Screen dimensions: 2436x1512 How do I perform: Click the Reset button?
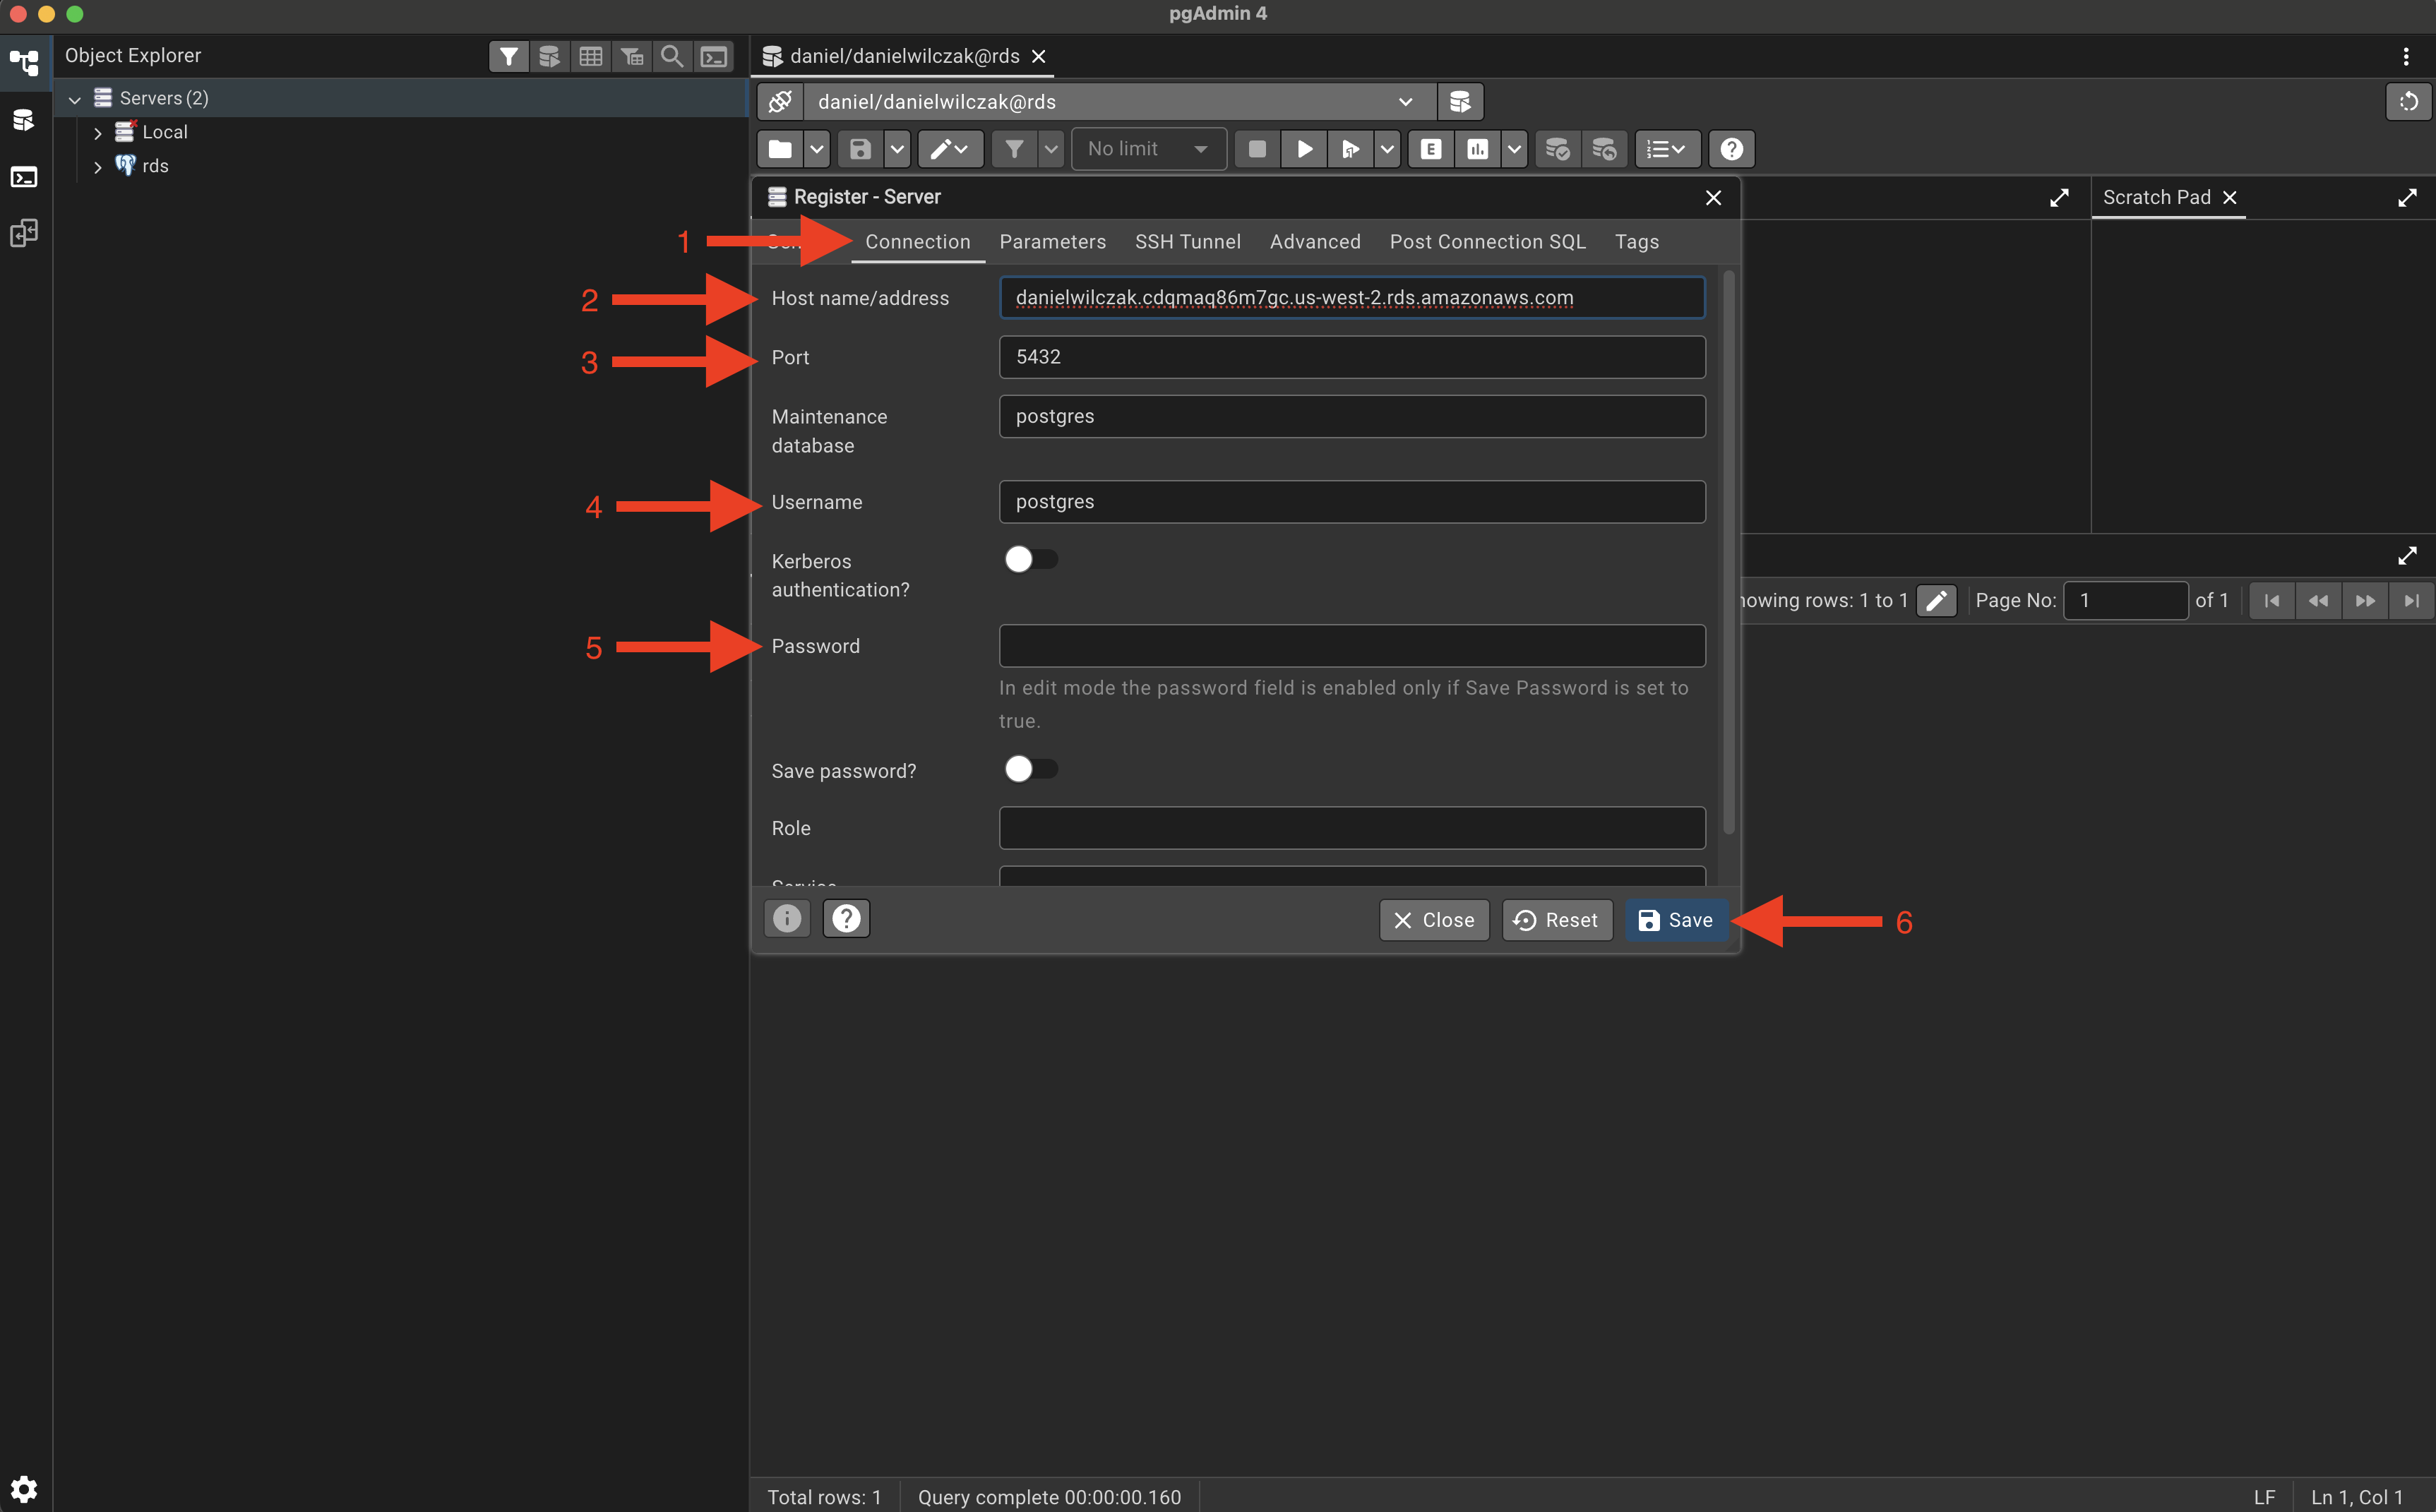click(x=1556, y=920)
